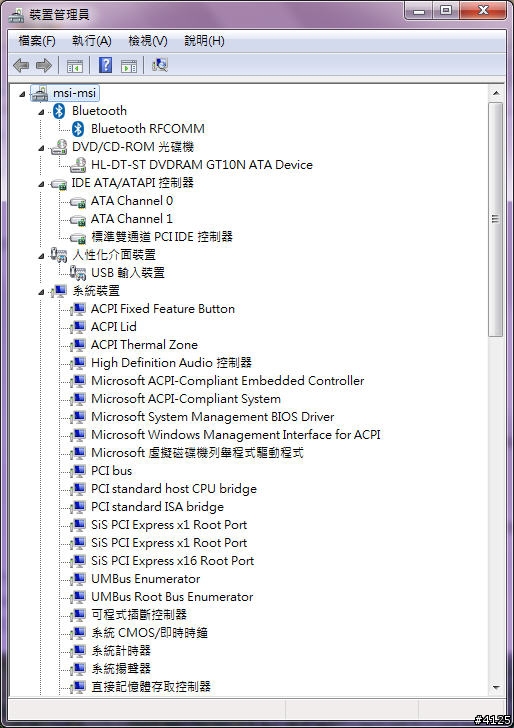The height and width of the screenshot is (728, 514).
Task: Click the 系統揚聲器 device icon
Action: (78, 669)
